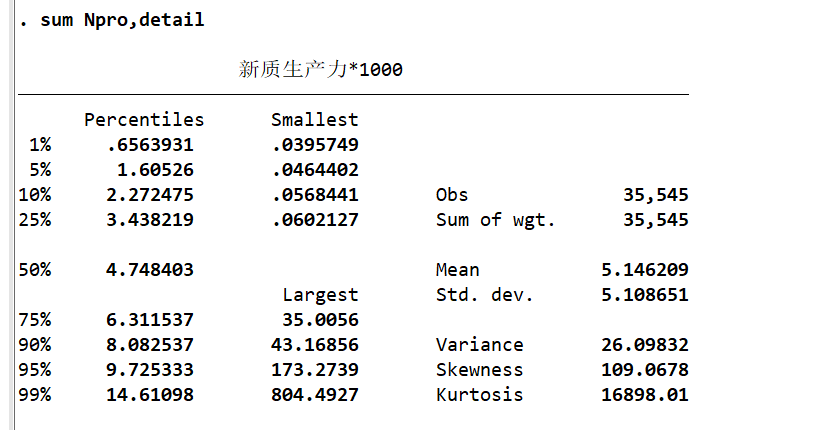Click the Kurtosis value 16898.01
Image resolution: width=829 pixels, height=430 pixels.
tap(646, 394)
